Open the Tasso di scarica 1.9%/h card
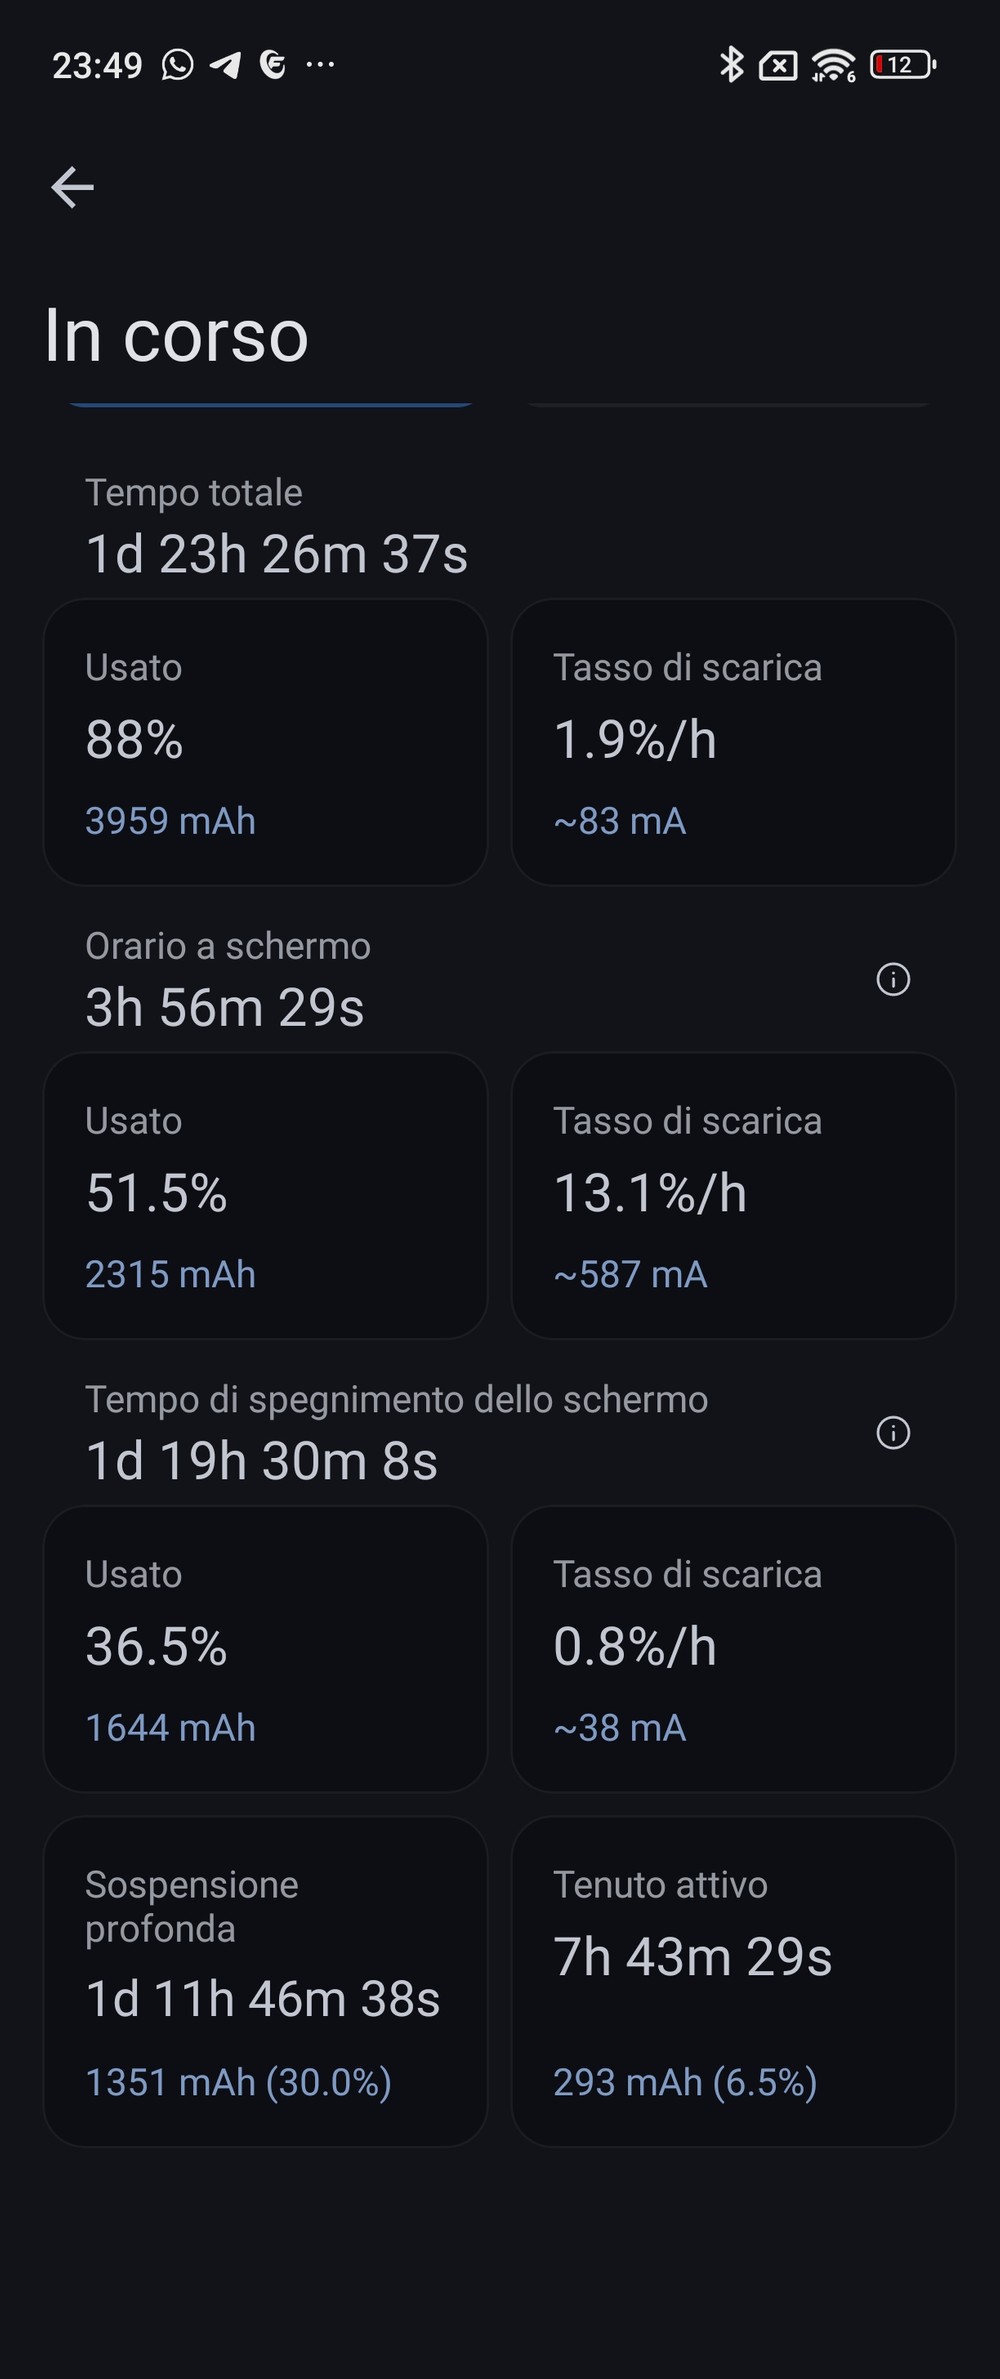This screenshot has width=1000, height=2379. [x=734, y=742]
